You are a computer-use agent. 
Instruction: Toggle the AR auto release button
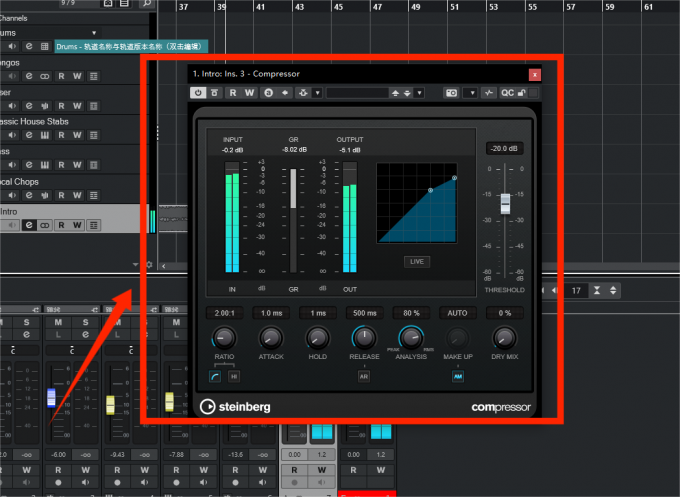(364, 376)
